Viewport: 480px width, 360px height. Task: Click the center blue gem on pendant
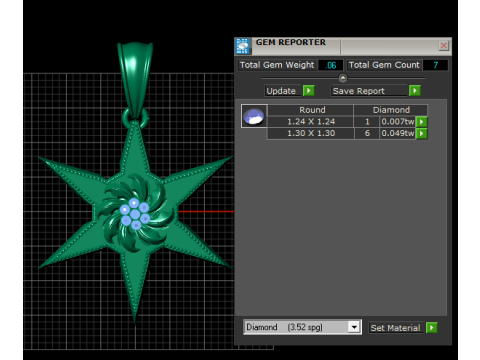(135, 214)
